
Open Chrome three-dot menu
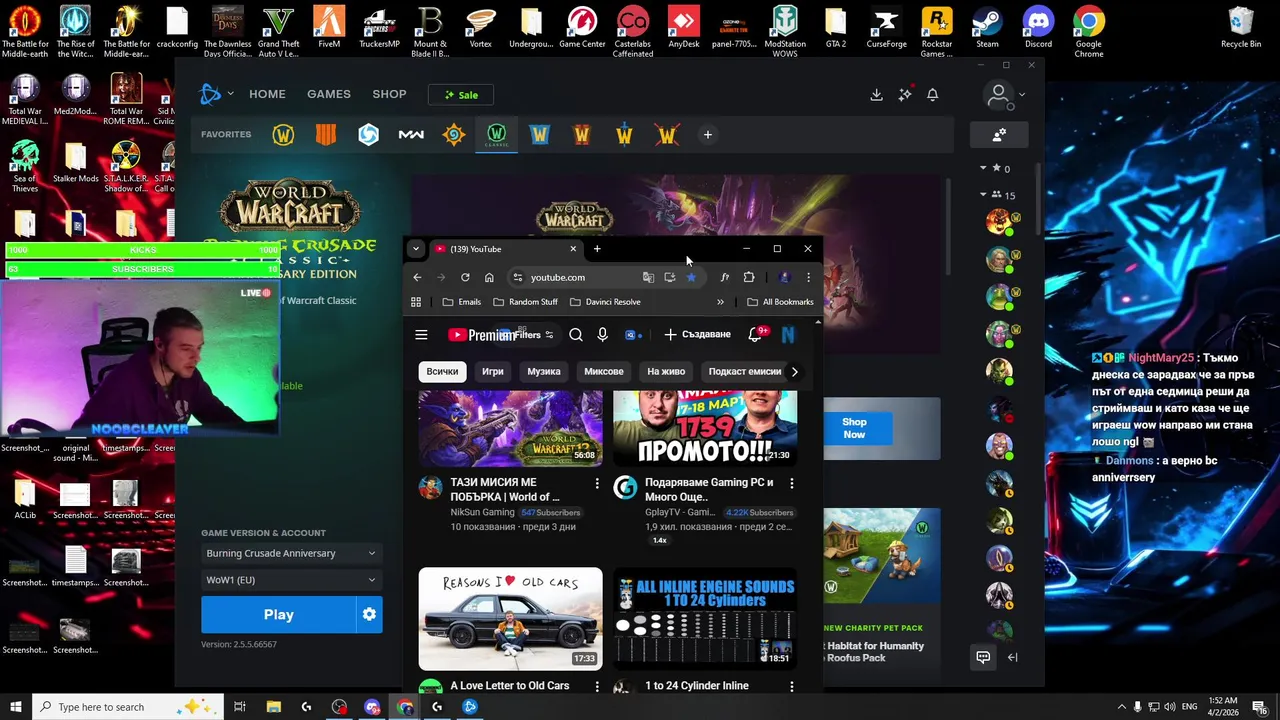[x=808, y=277]
